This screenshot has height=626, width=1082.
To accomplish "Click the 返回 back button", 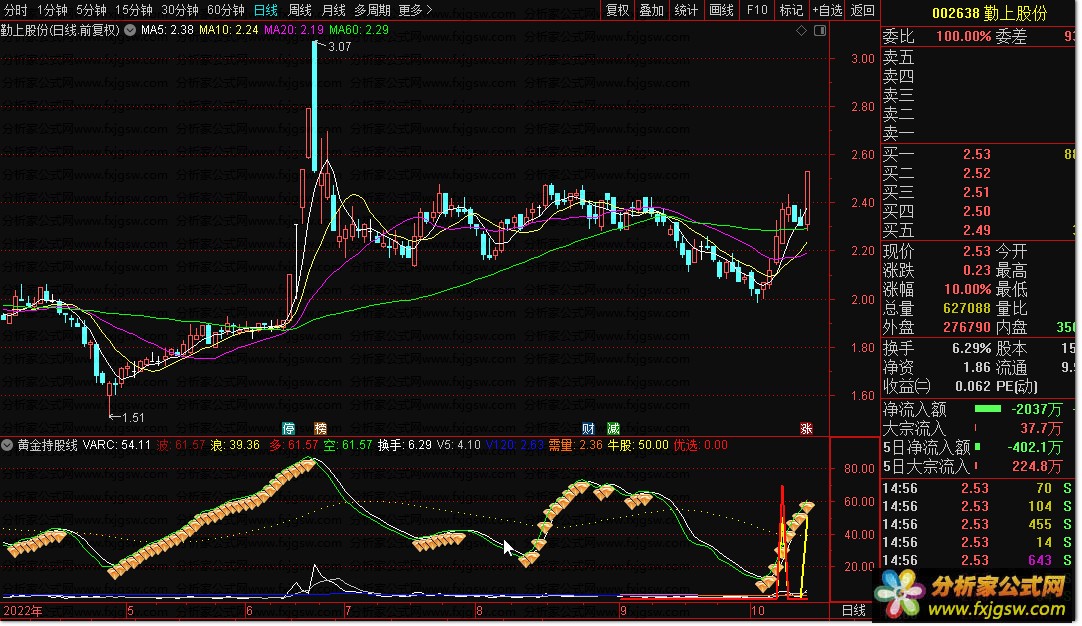I will 863,10.
